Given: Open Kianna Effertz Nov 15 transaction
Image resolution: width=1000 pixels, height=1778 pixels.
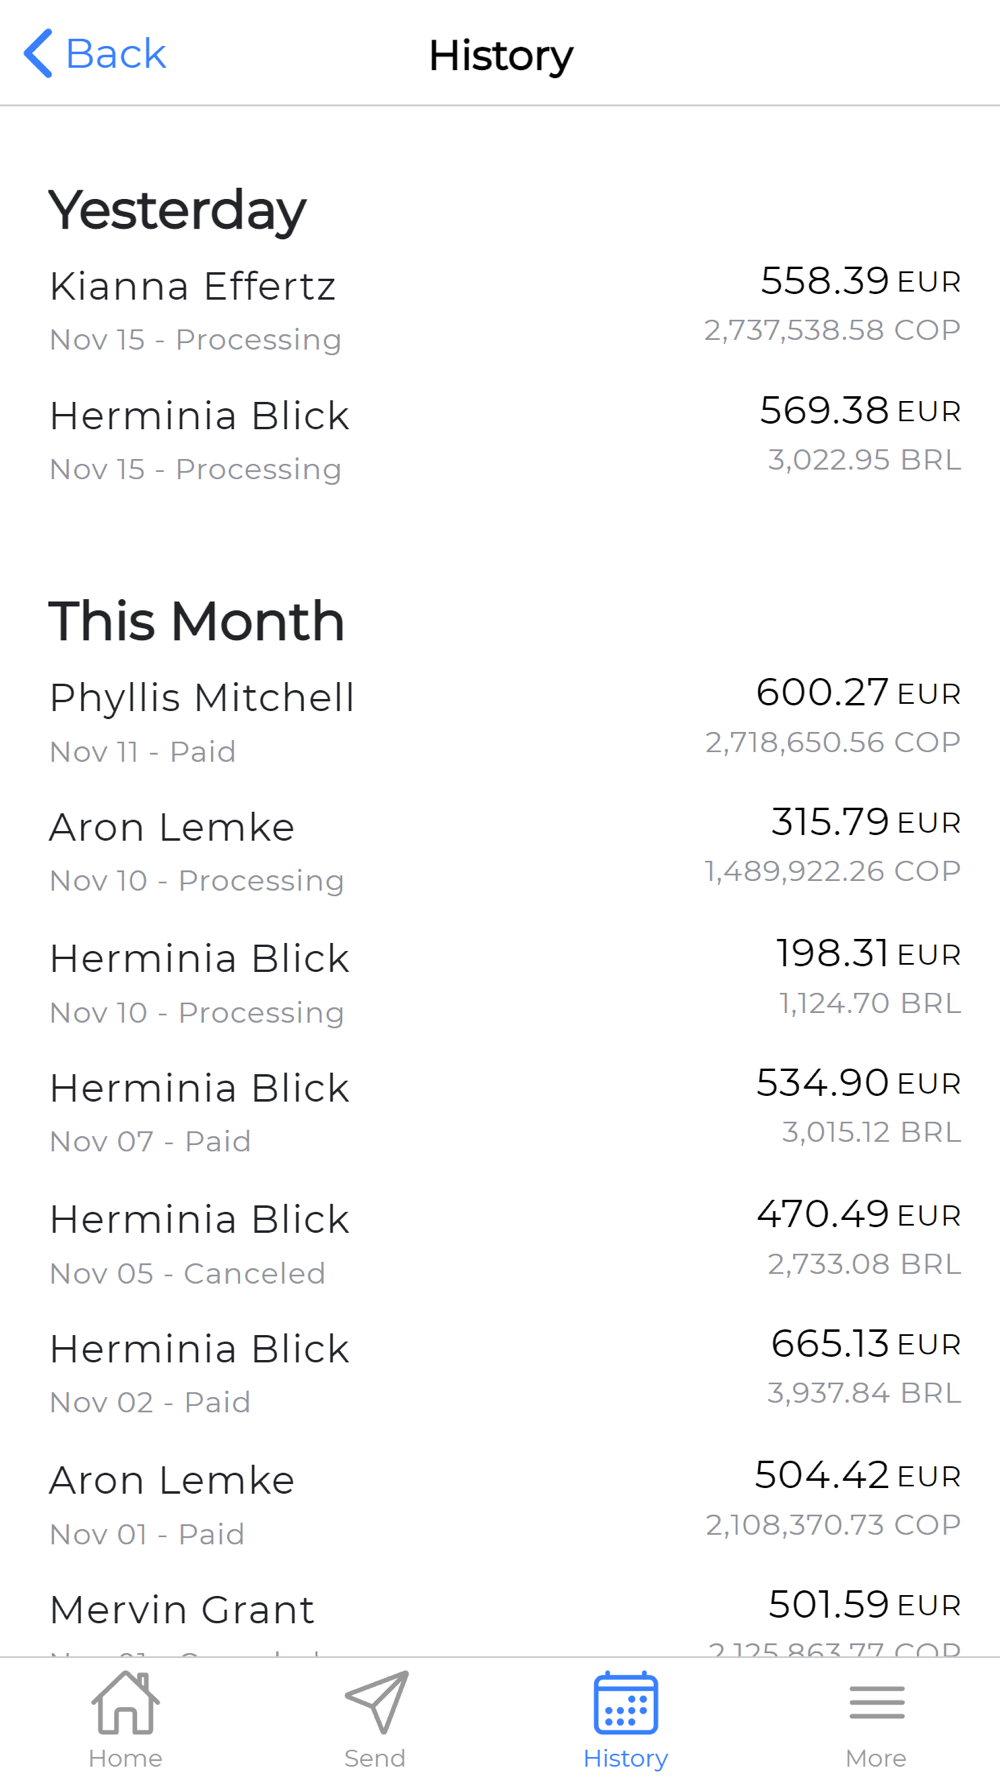Looking at the screenshot, I should pos(500,310).
